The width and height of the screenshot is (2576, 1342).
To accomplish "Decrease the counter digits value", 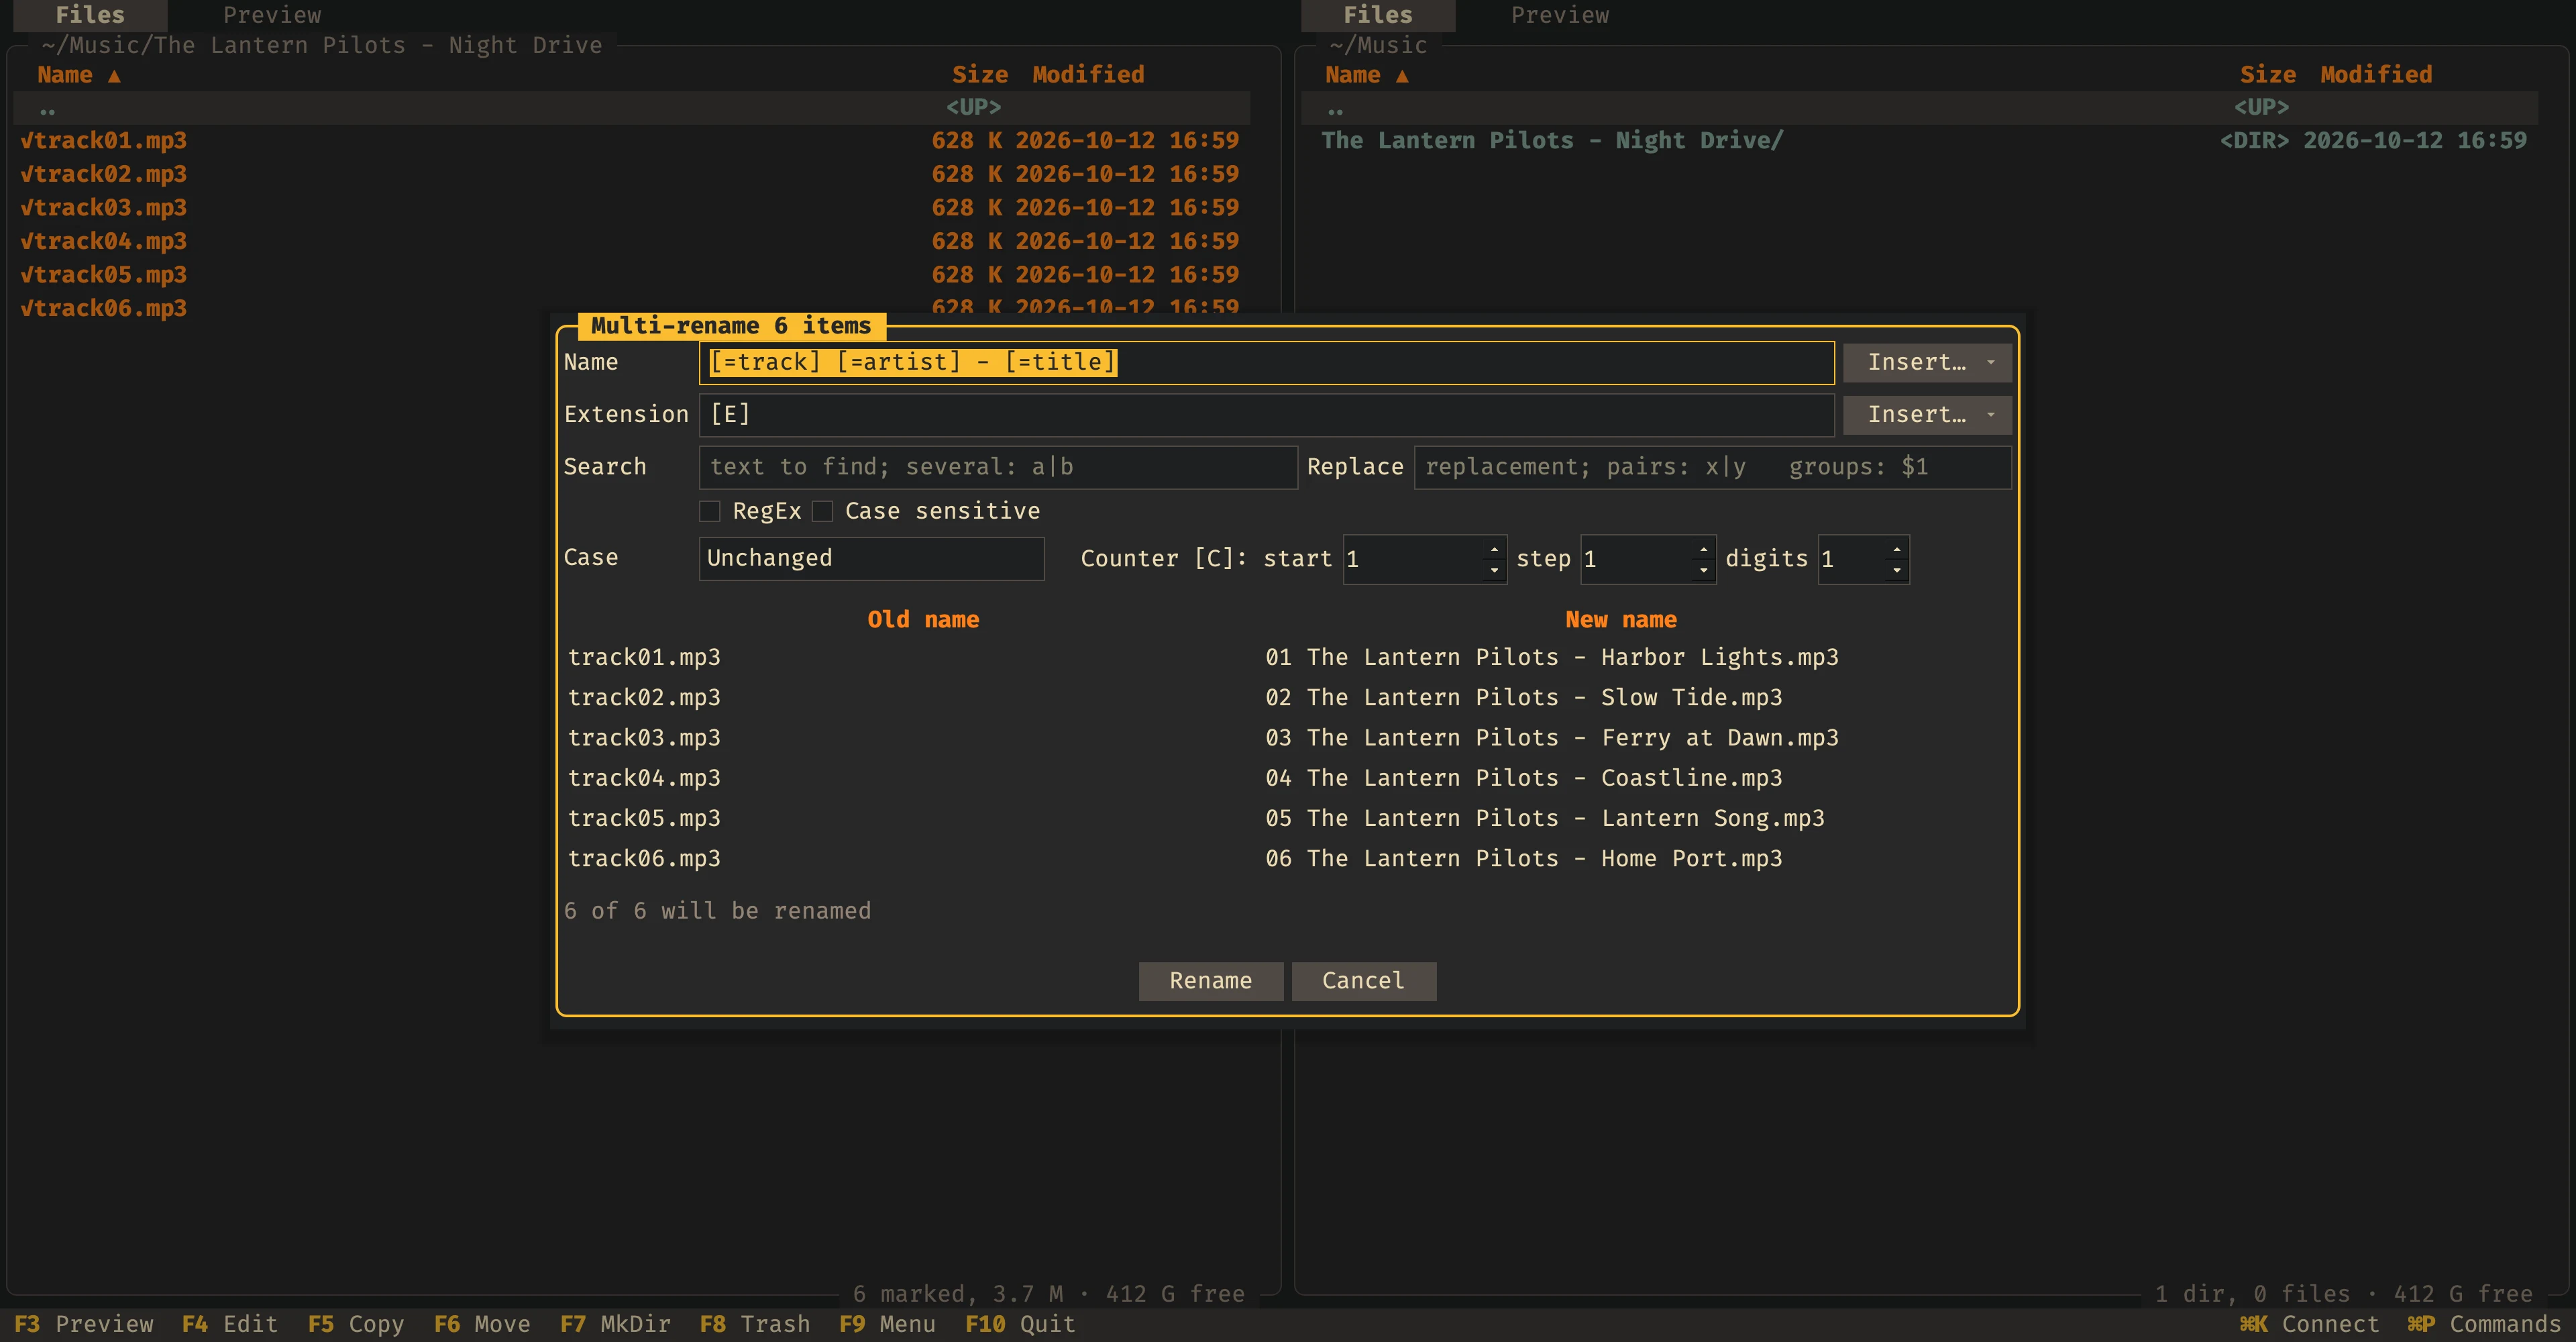I will point(1897,570).
